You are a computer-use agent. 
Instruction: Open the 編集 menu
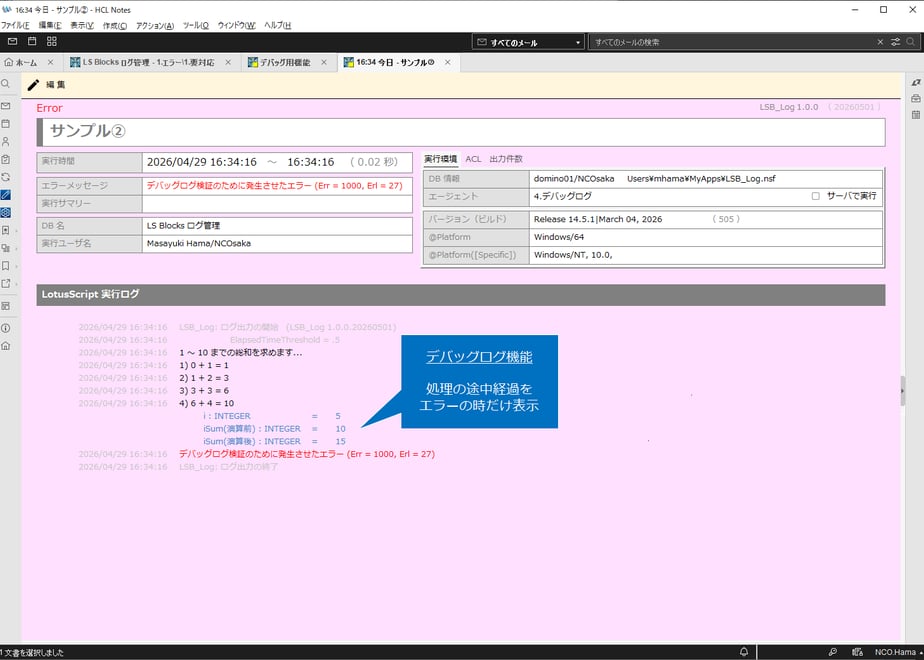click(x=50, y=25)
